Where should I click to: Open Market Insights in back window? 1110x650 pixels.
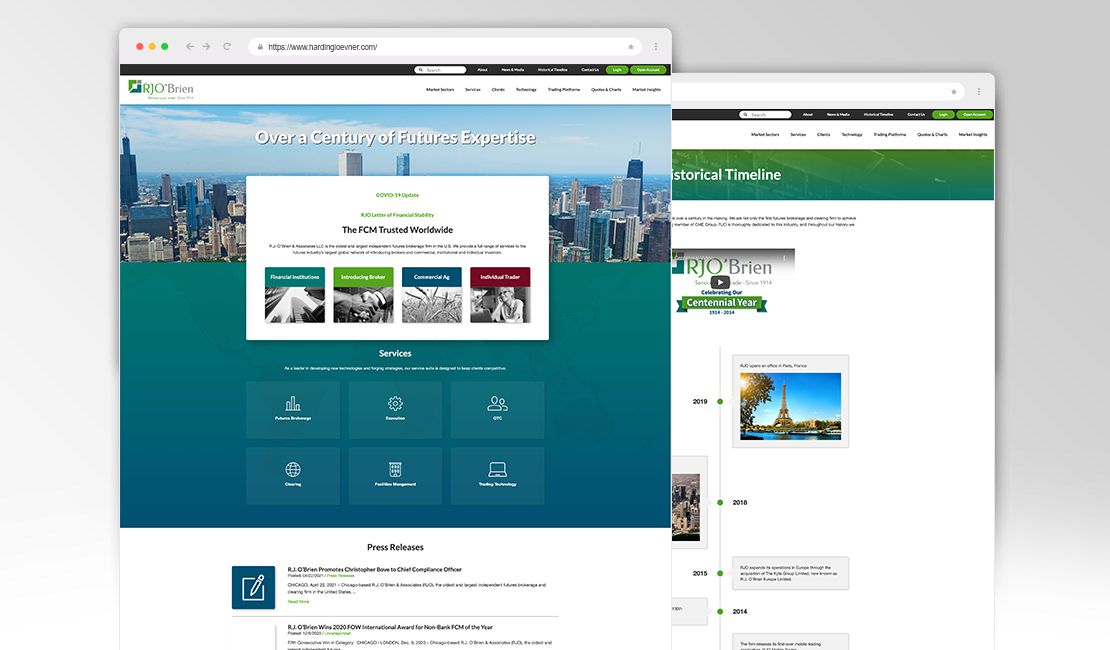pos(973,135)
